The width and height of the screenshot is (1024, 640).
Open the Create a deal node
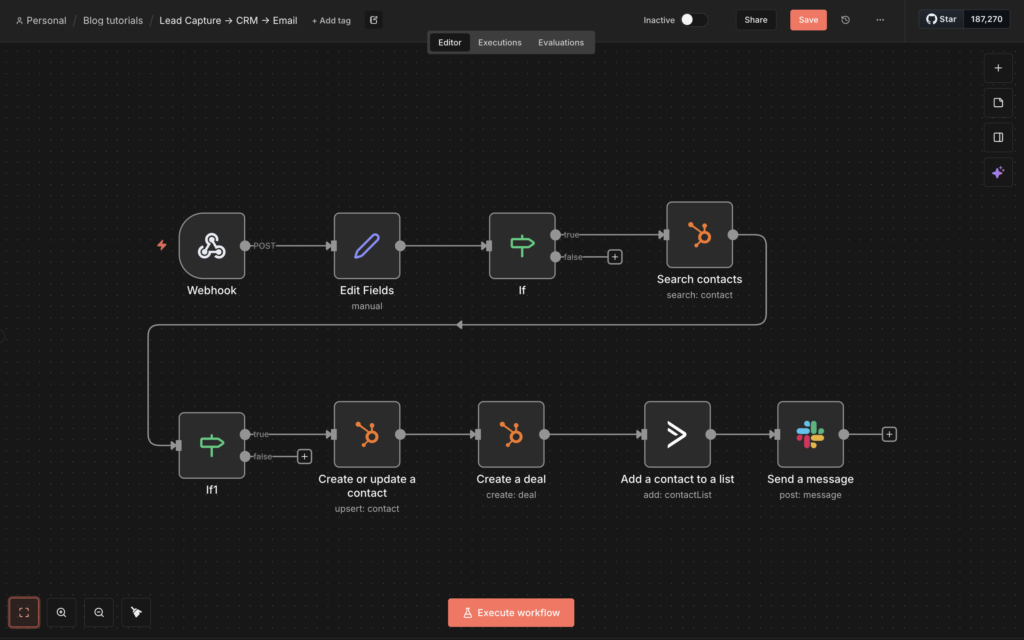pos(511,434)
